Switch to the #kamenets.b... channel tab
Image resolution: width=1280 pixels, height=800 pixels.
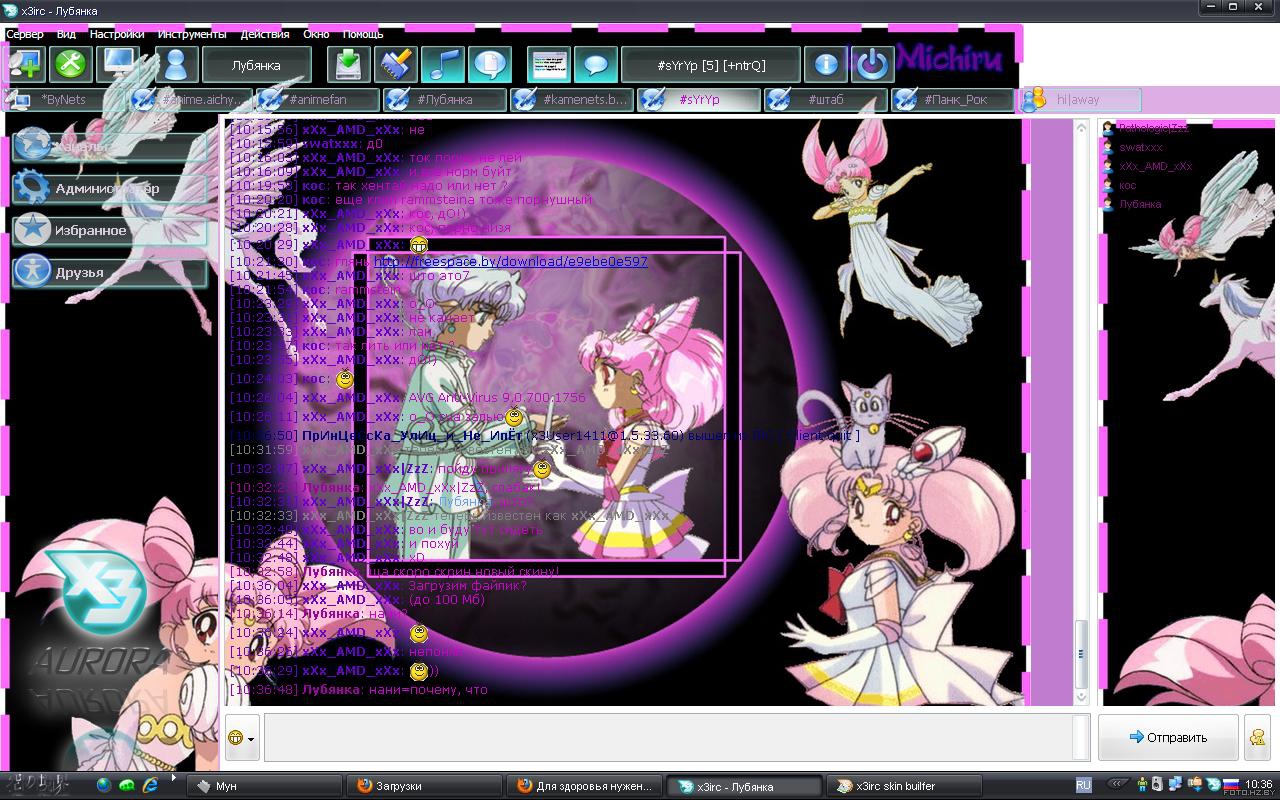(572, 99)
